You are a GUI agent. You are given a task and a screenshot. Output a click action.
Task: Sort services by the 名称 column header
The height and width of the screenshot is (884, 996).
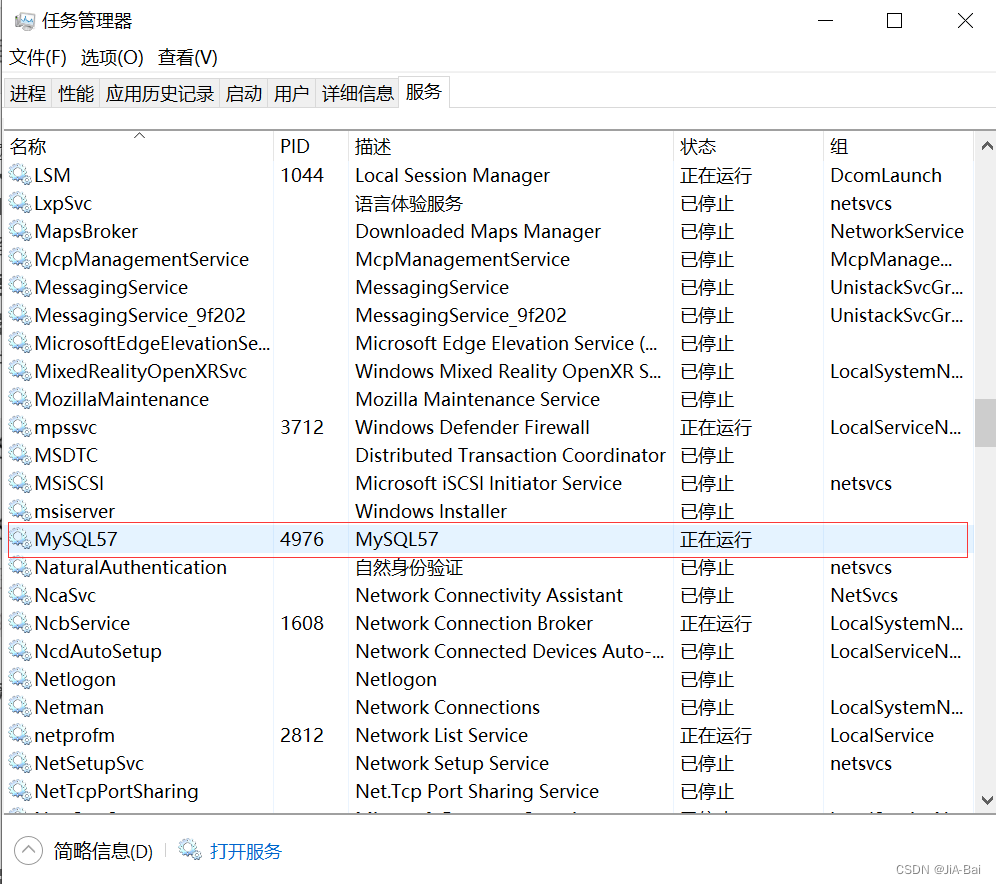point(139,146)
